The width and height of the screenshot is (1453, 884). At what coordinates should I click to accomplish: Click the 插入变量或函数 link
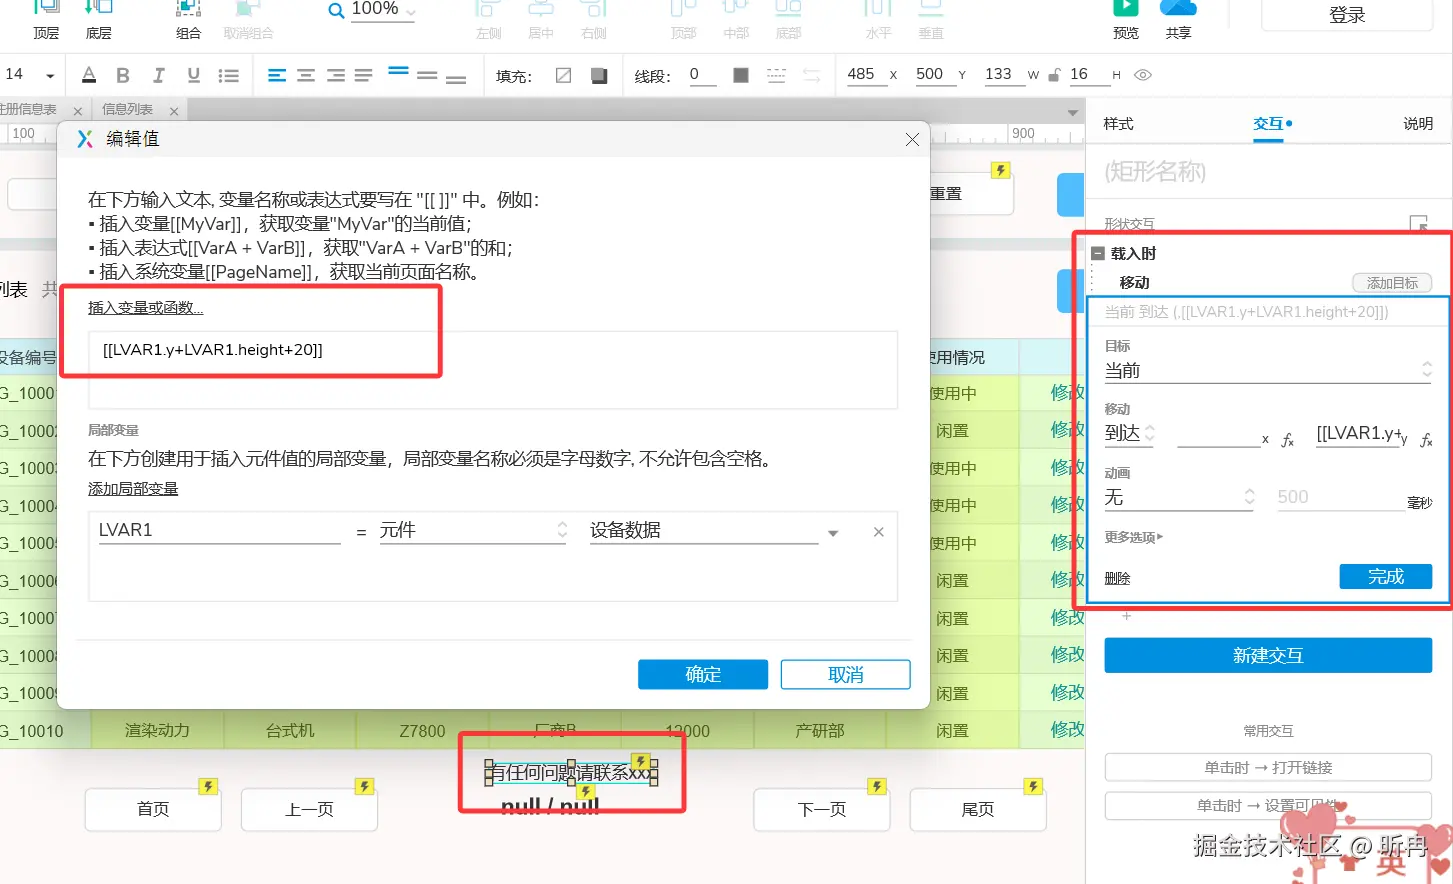145,308
